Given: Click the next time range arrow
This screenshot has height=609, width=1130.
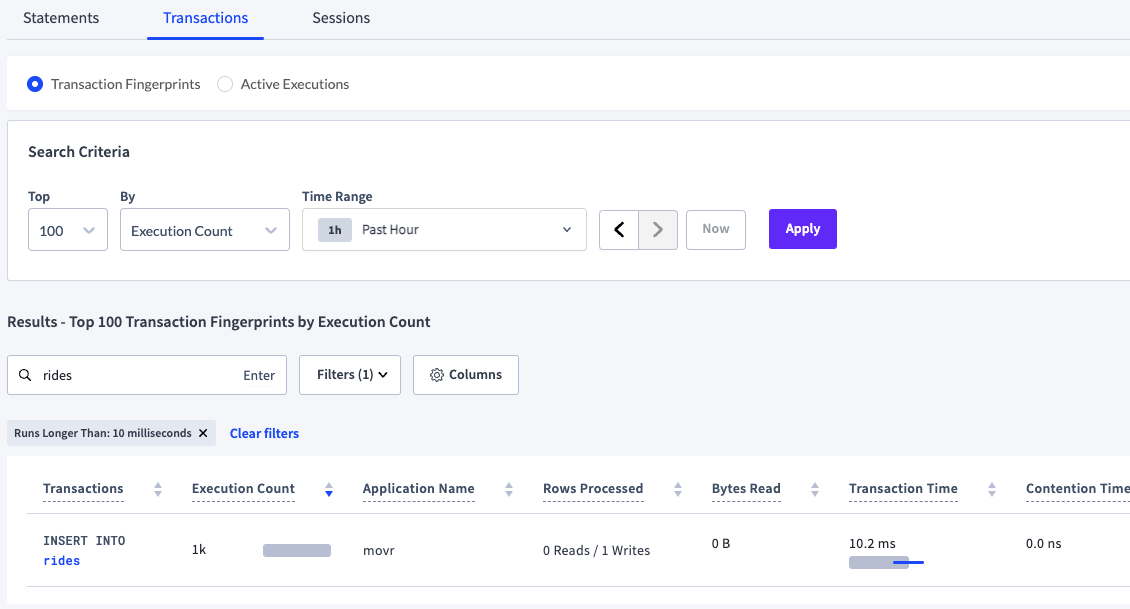Looking at the screenshot, I should [658, 230].
